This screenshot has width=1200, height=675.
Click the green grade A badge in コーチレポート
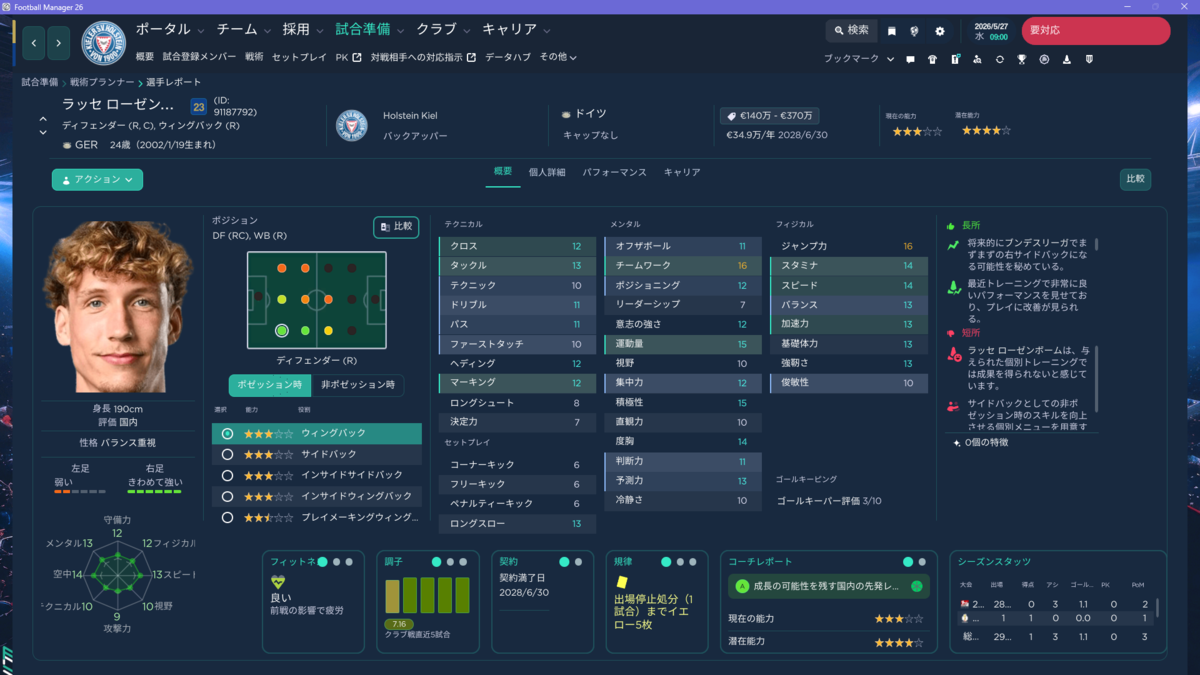tap(742, 587)
